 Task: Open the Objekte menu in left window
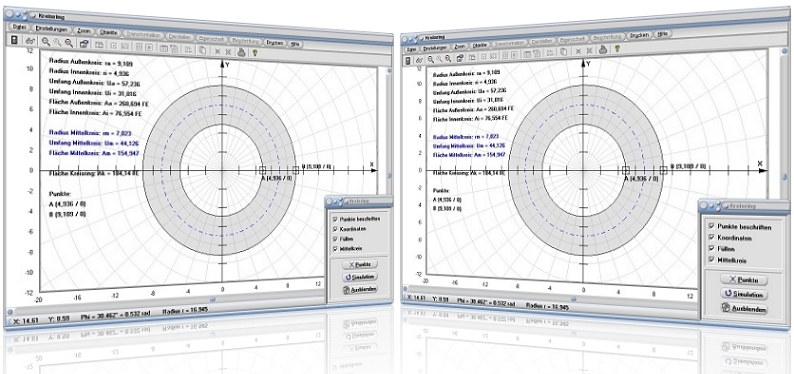coord(108,32)
